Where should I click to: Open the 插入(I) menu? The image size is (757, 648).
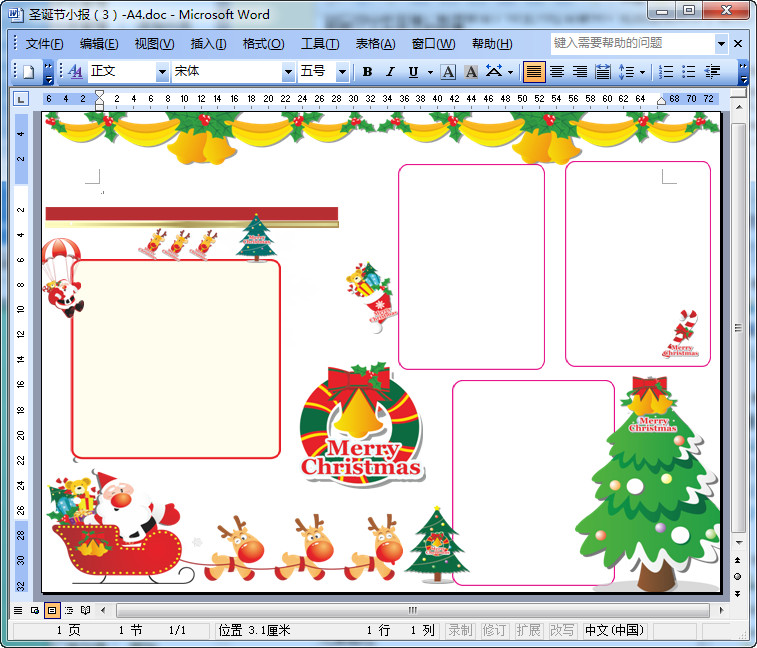(208, 44)
